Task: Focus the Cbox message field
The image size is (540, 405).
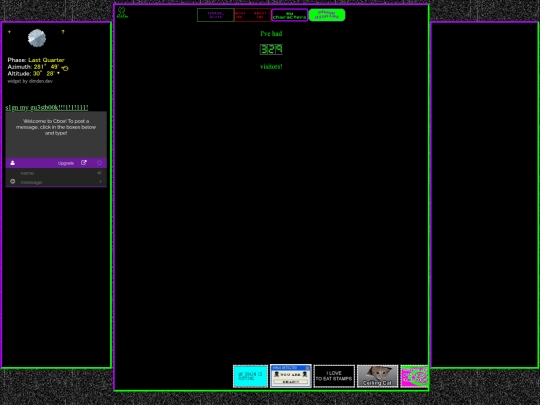Action: tap(57, 182)
